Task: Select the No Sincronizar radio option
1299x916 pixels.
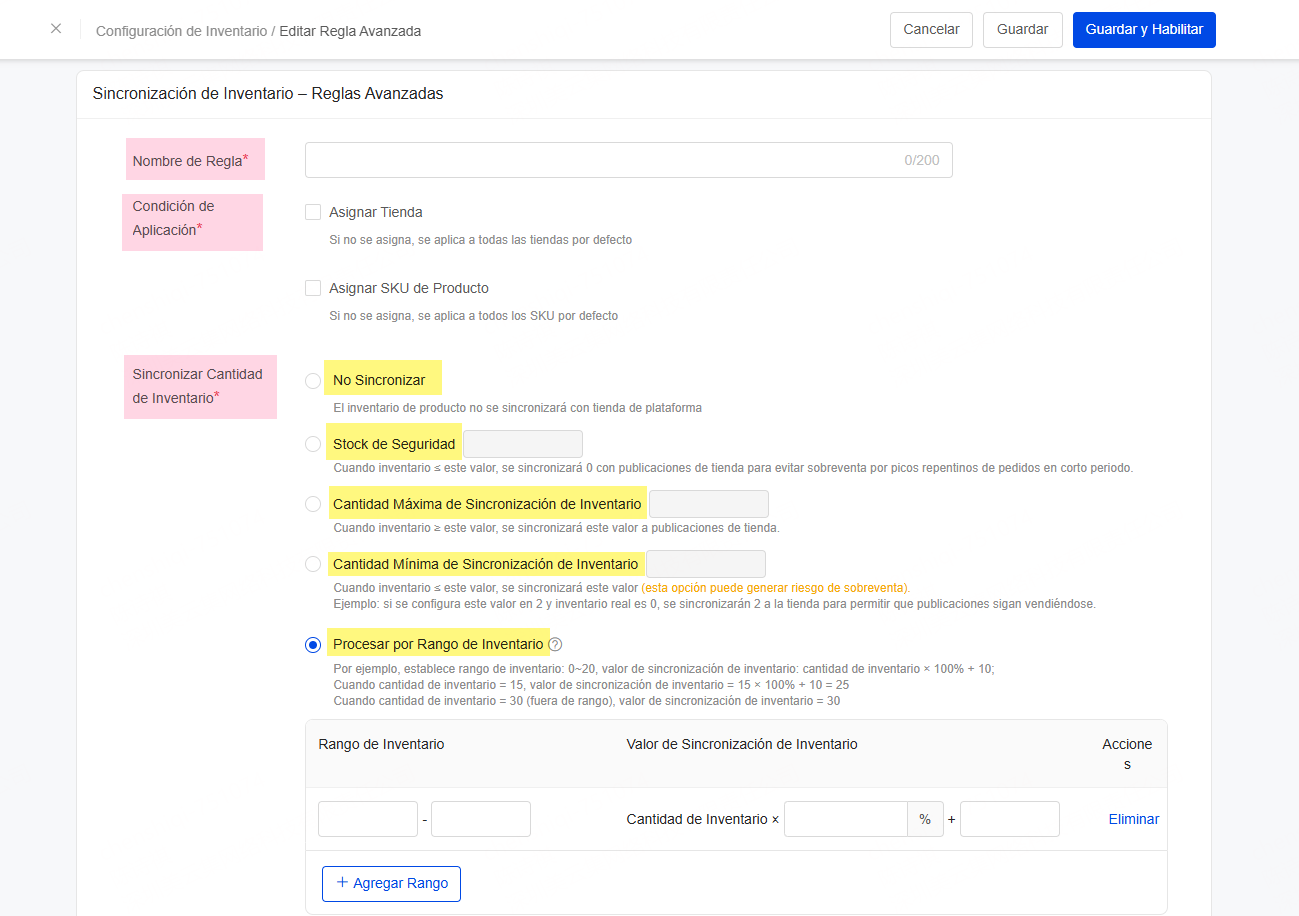Action: [x=313, y=381]
